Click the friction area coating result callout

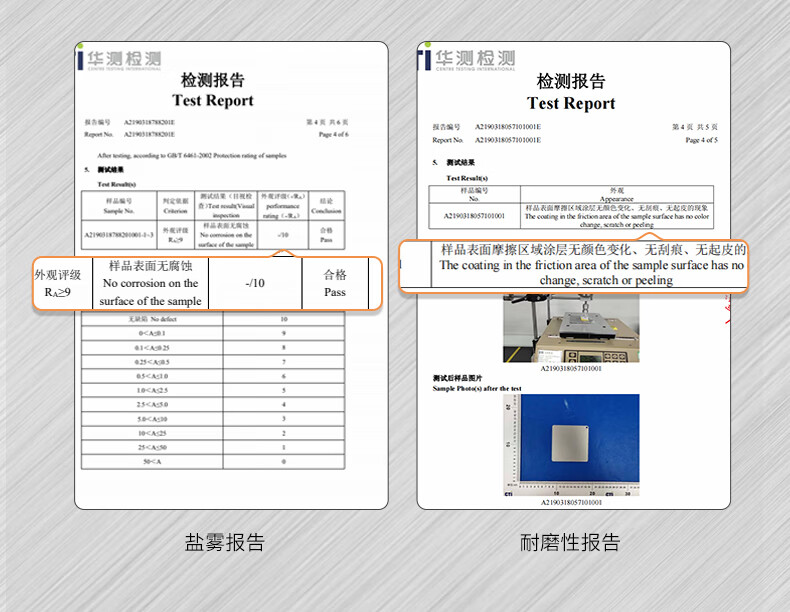(x=591, y=265)
